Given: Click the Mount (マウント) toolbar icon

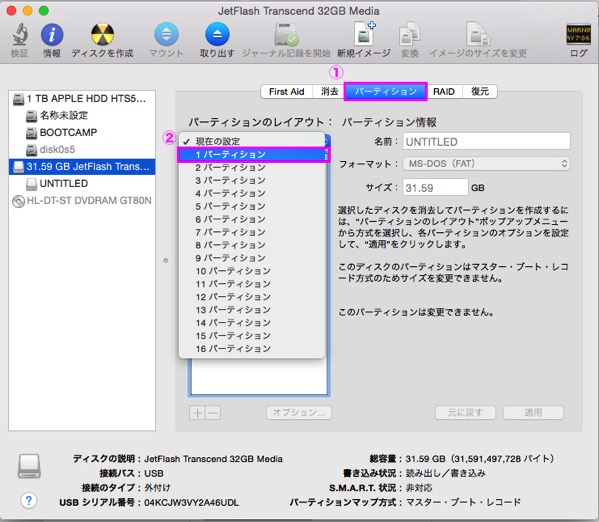Looking at the screenshot, I should [x=166, y=34].
